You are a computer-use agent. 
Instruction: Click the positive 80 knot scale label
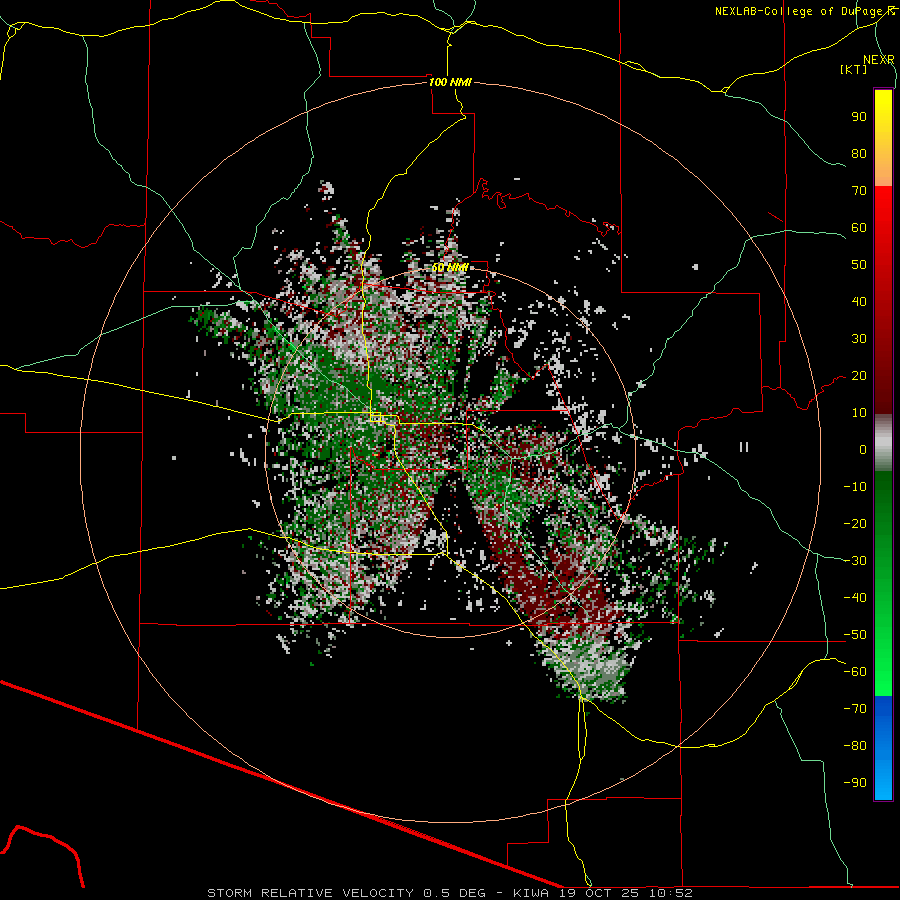click(859, 154)
